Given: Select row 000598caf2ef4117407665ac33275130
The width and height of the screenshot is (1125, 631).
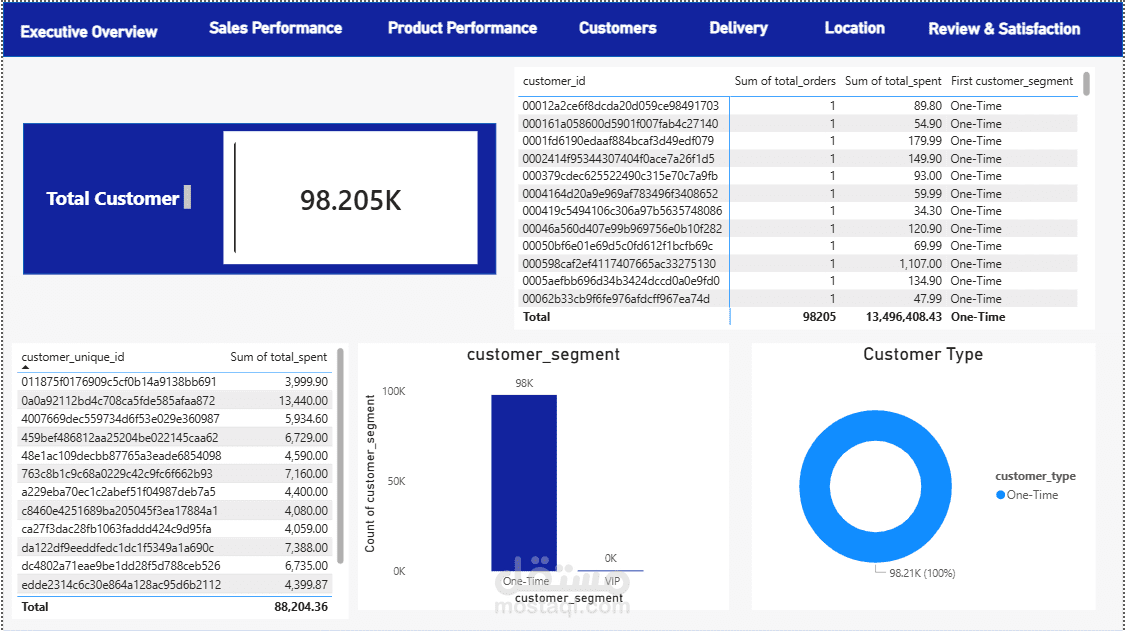Looking at the screenshot, I should pos(798,263).
